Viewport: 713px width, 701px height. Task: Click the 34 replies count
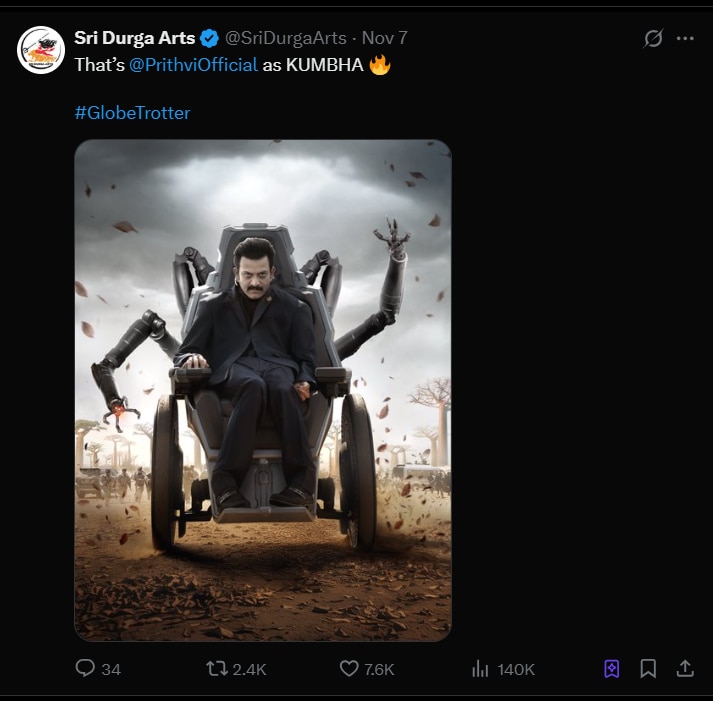coord(111,669)
